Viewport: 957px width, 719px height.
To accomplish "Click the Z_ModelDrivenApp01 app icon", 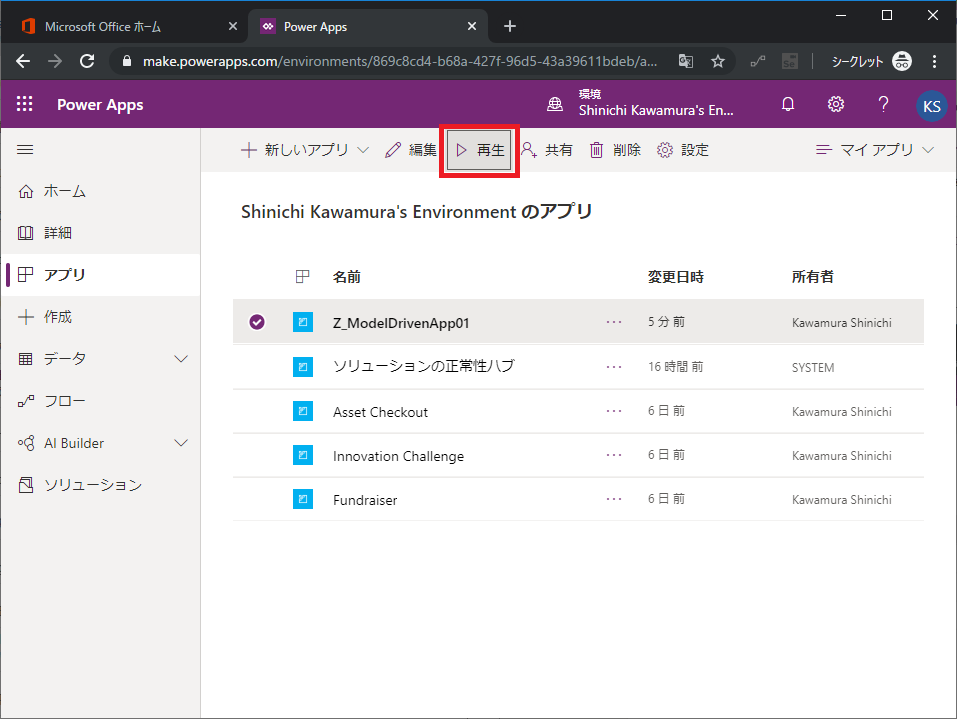I will [303, 322].
